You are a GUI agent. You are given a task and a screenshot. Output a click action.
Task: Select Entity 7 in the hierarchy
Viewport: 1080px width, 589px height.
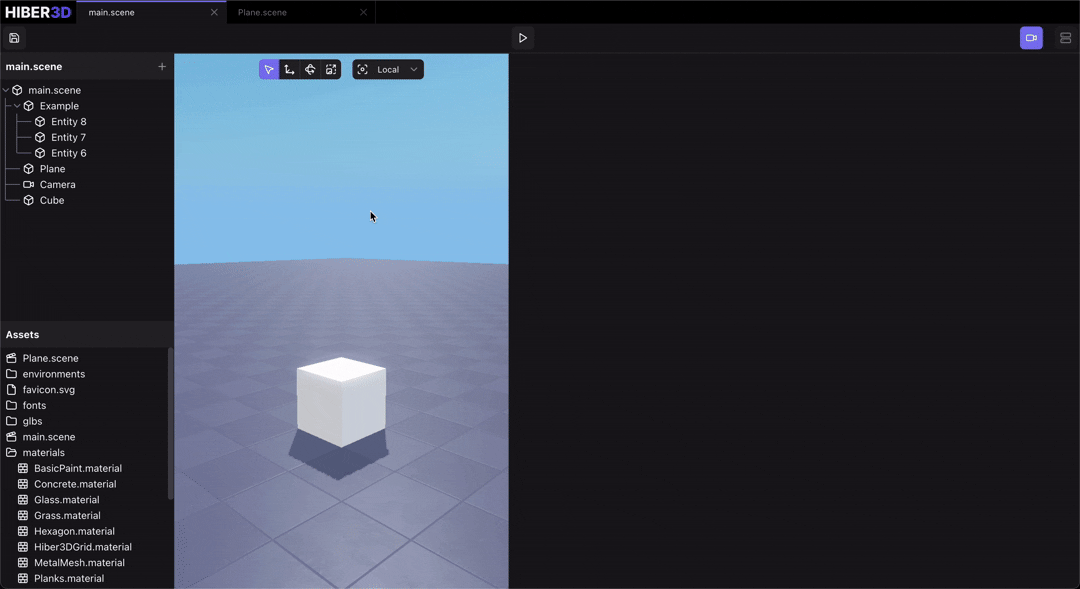pos(68,137)
